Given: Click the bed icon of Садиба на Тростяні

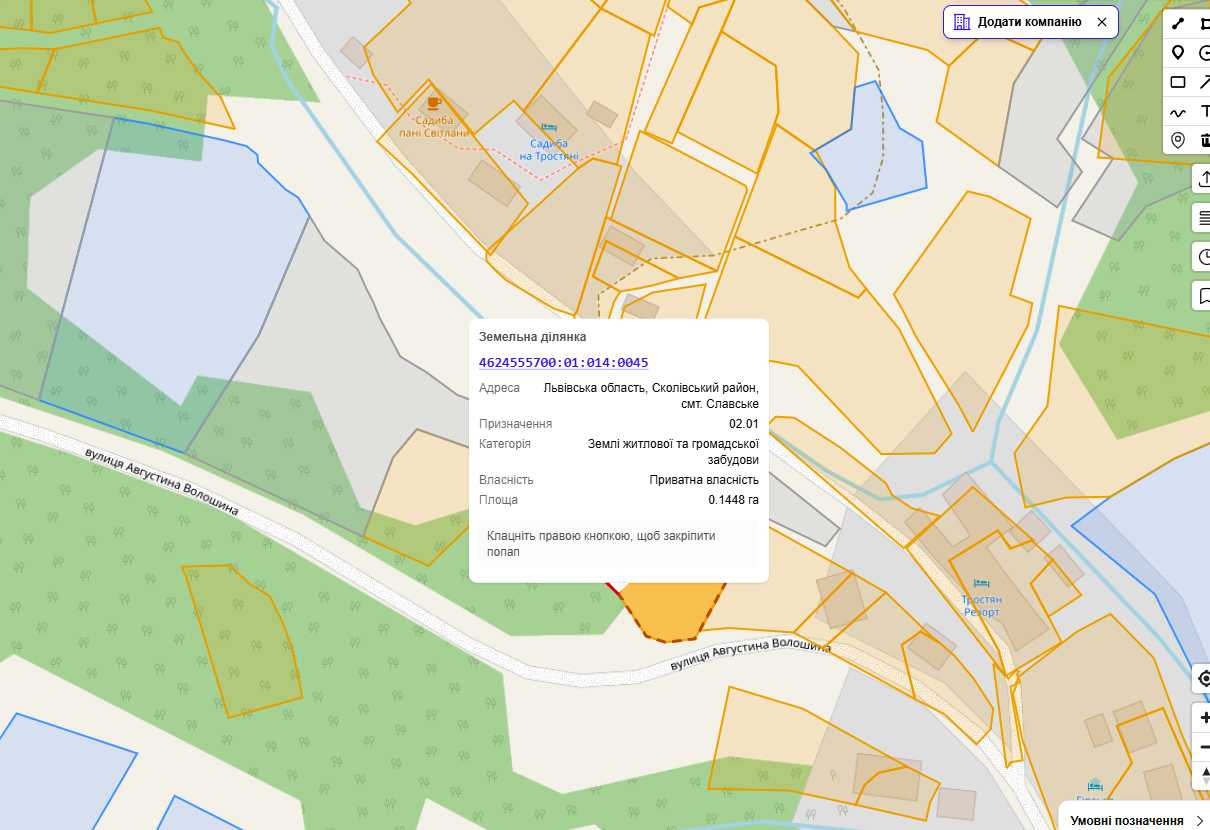Looking at the screenshot, I should tap(548, 127).
